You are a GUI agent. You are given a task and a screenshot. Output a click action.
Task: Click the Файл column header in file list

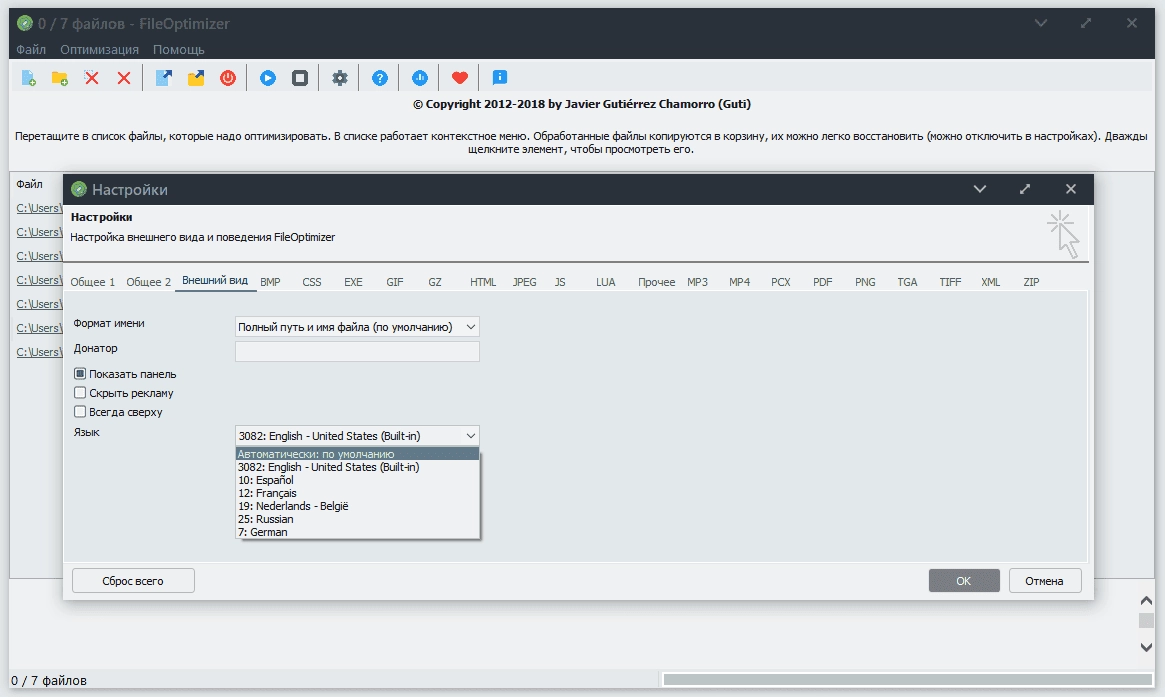point(30,184)
